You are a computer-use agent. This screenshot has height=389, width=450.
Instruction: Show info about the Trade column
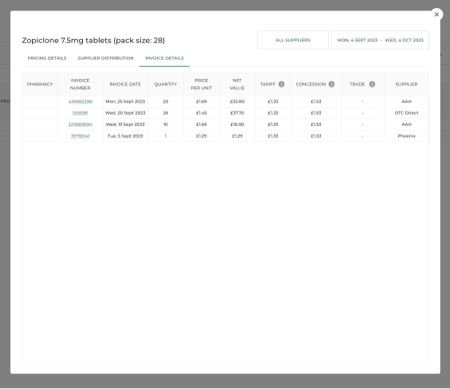pos(372,84)
